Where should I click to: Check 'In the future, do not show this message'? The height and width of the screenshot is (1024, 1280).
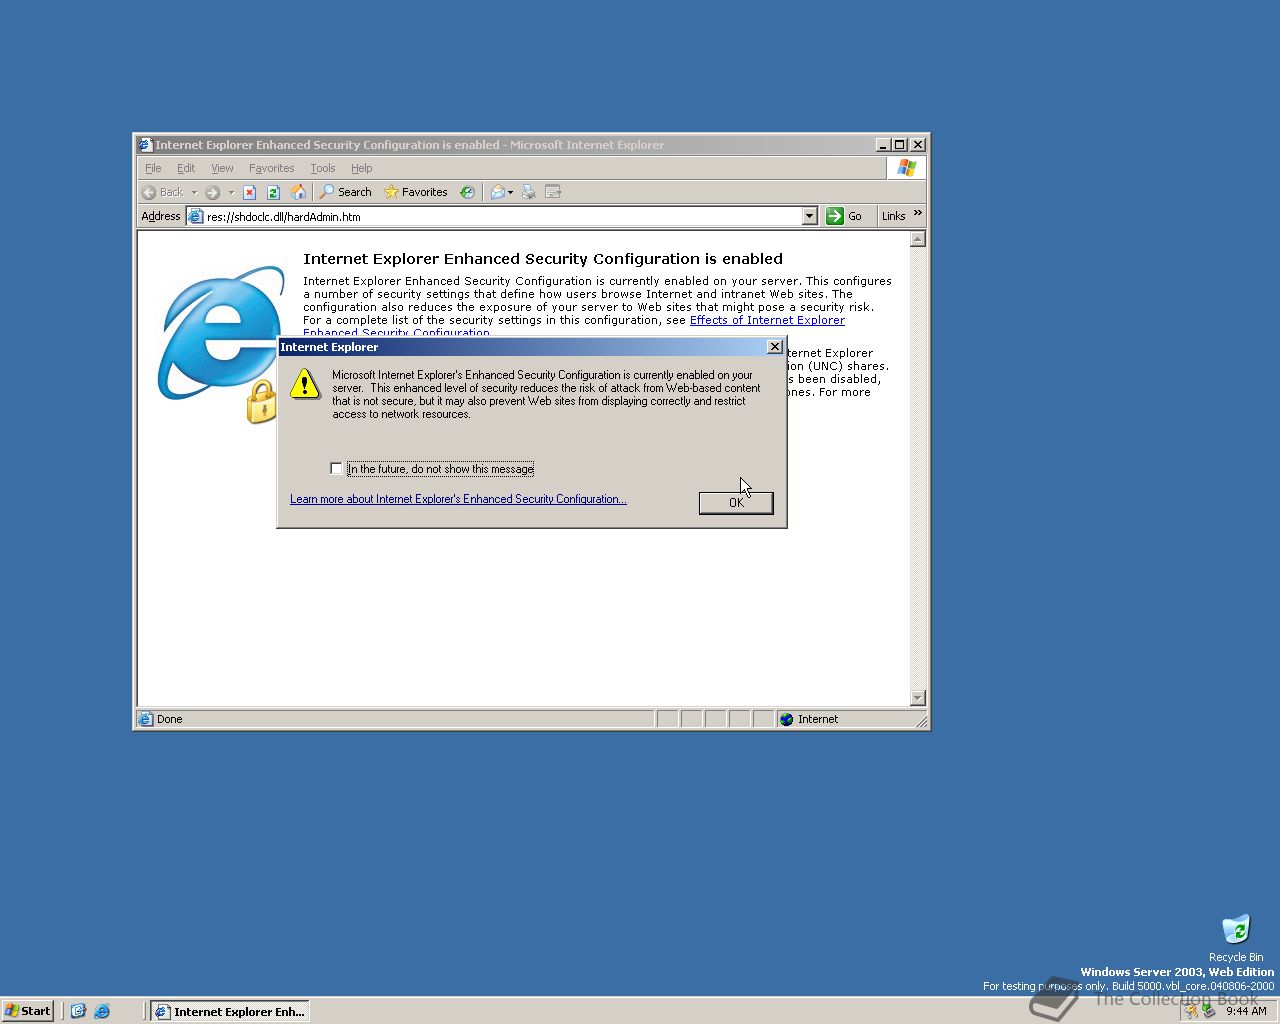click(x=336, y=468)
